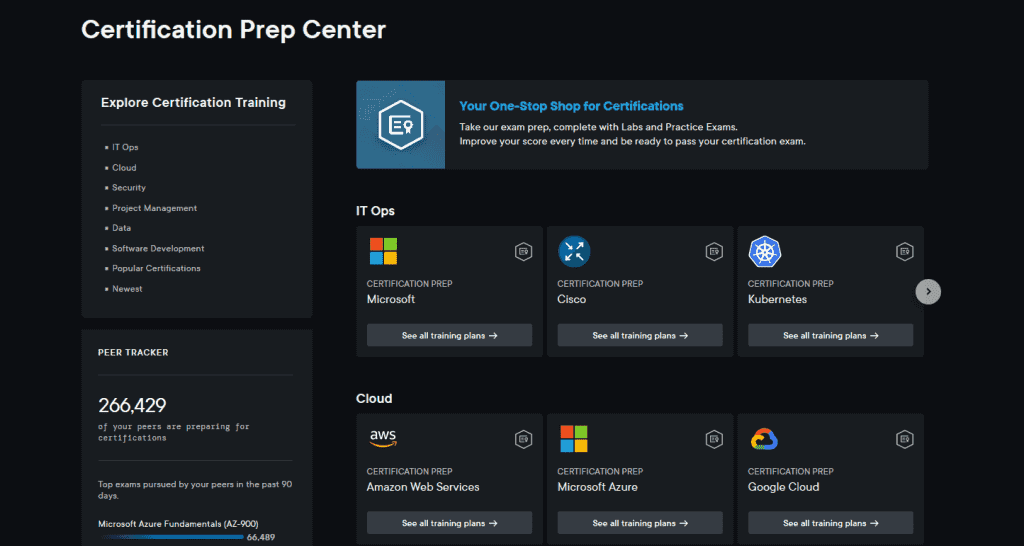The image size is (1024, 546).
Task: Open Project Management in the category list
Action: tap(154, 208)
